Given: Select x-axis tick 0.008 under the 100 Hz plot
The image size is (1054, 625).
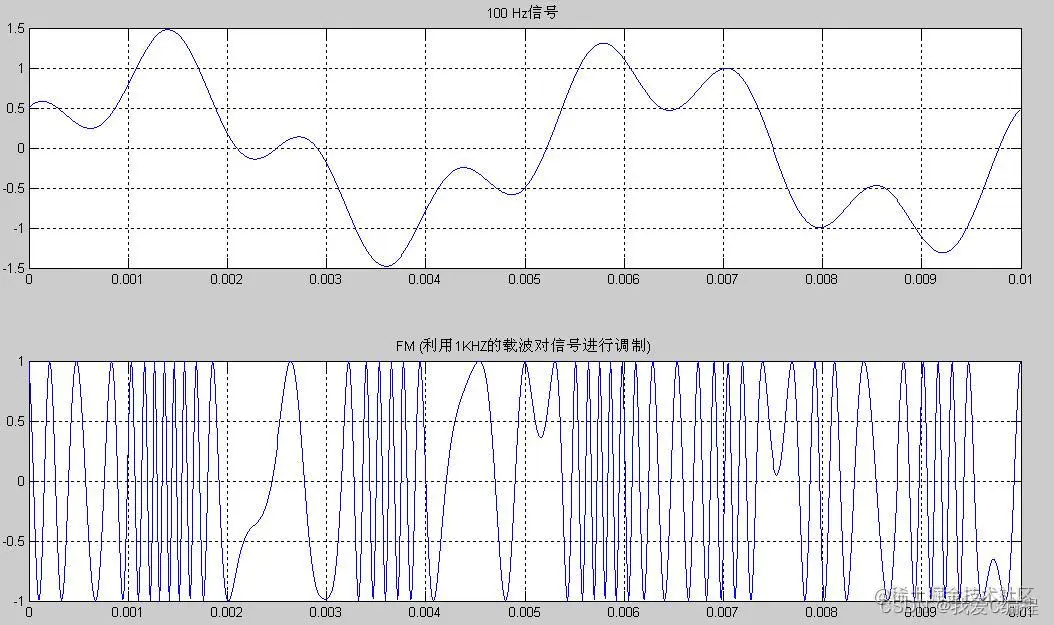Looking at the screenshot, I should pos(821,280).
